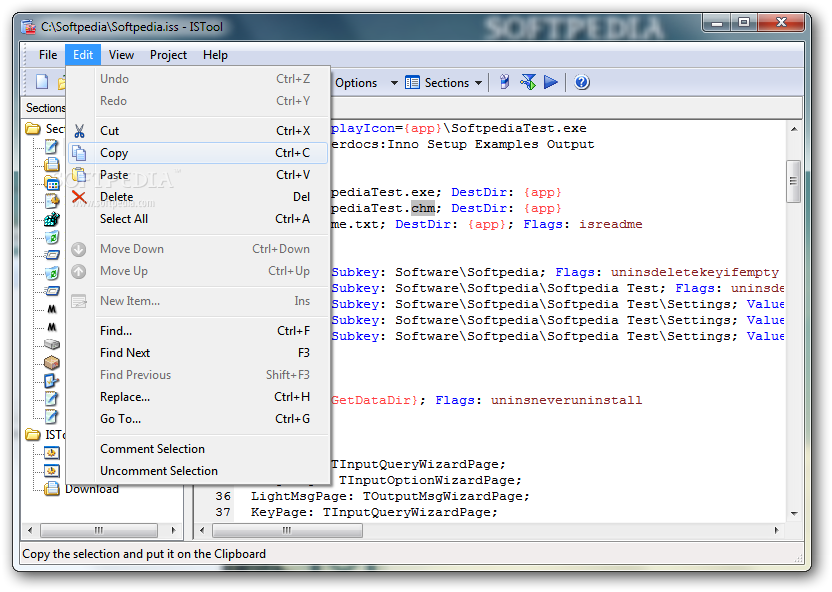Click editor vertical scrollbar down arrow

(x=794, y=513)
